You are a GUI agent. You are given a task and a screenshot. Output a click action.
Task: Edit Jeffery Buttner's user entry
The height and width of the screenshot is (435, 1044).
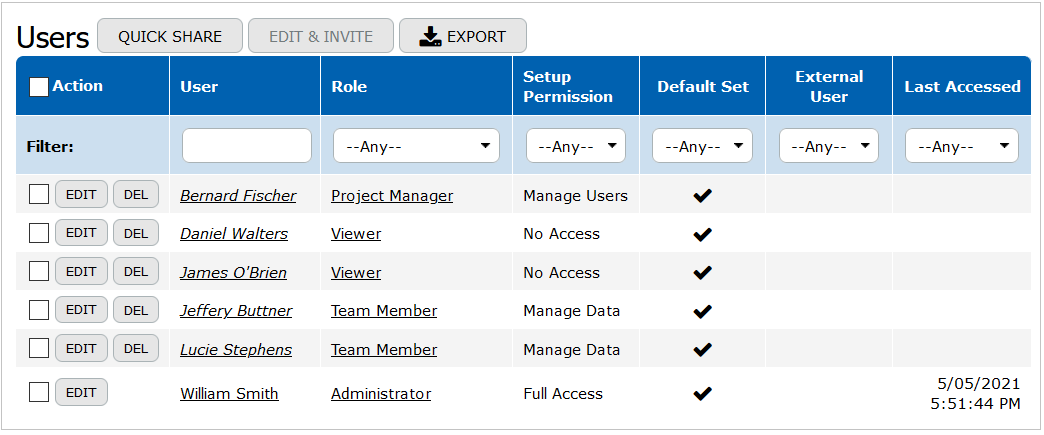[81, 310]
